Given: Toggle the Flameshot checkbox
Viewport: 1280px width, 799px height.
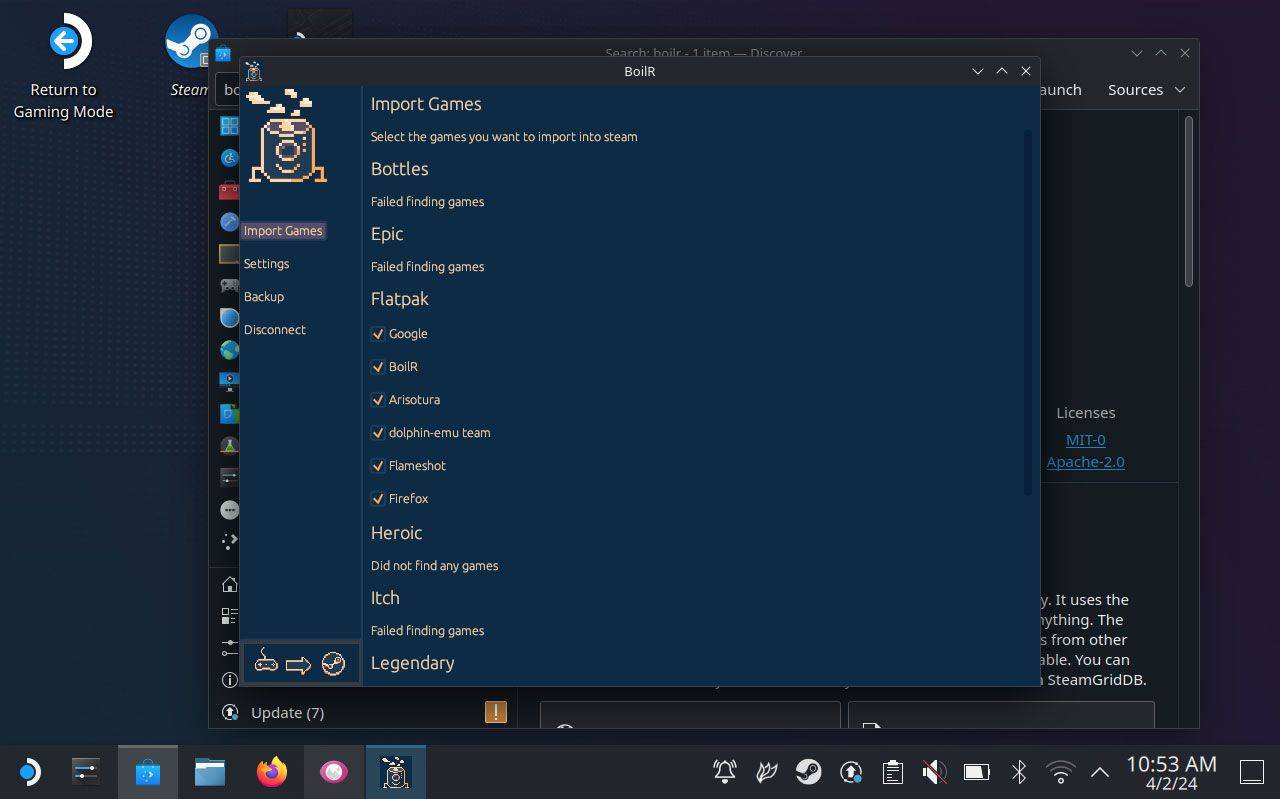Looking at the screenshot, I should pyautogui.click(x=378, y=466).
